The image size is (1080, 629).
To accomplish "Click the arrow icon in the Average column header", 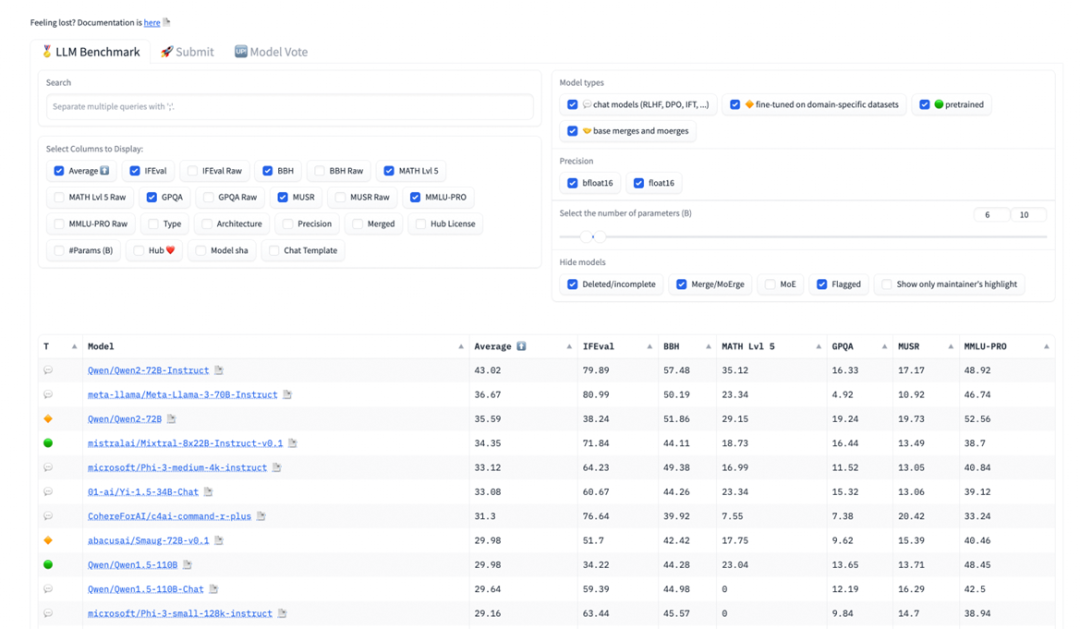I will coord(521,346).
